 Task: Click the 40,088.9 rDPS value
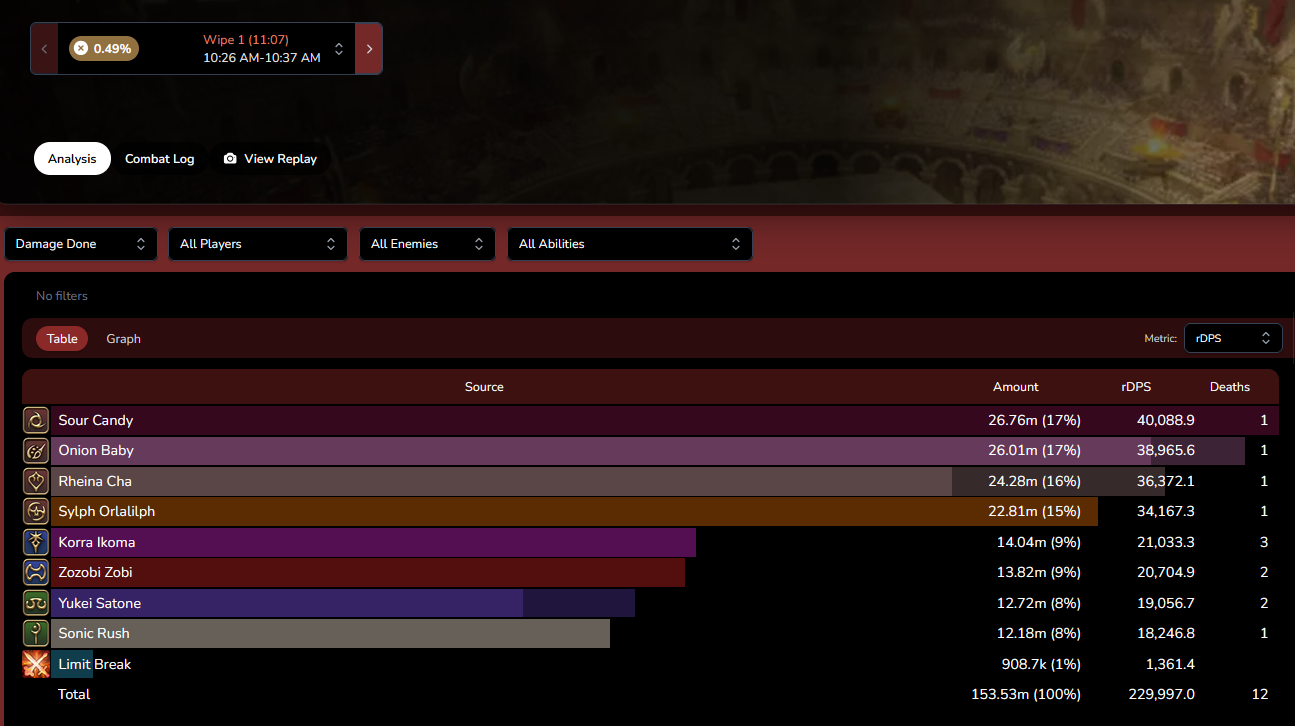[1165, 420]
